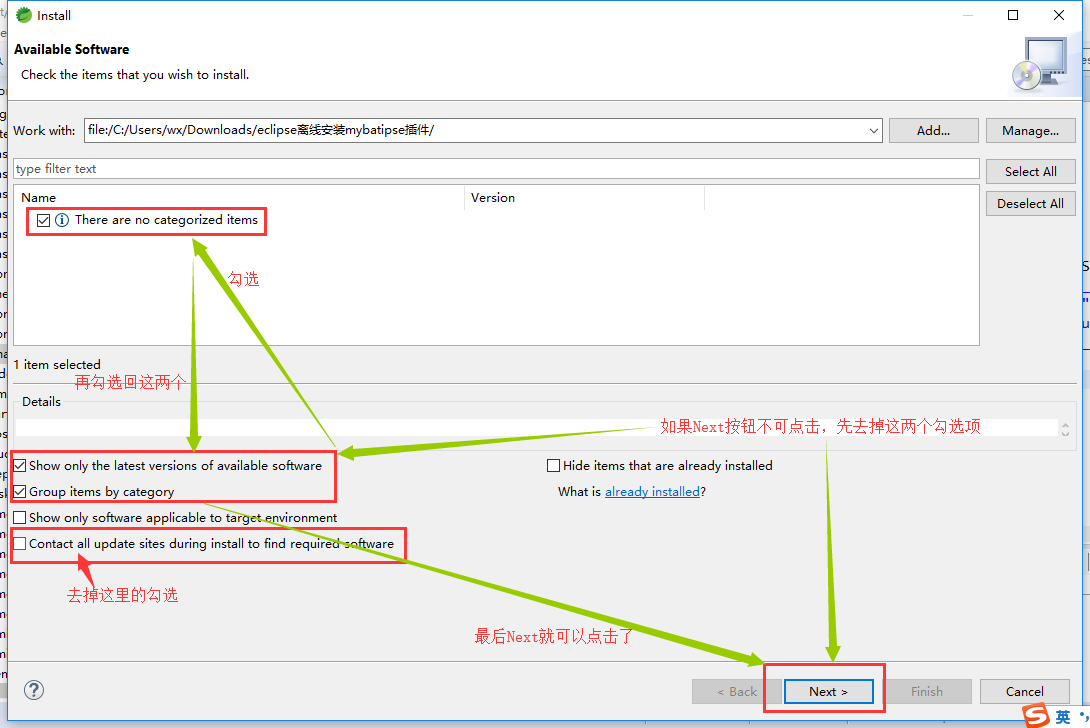Open help via the question mark icon
1090x728 pixels.
33,690
